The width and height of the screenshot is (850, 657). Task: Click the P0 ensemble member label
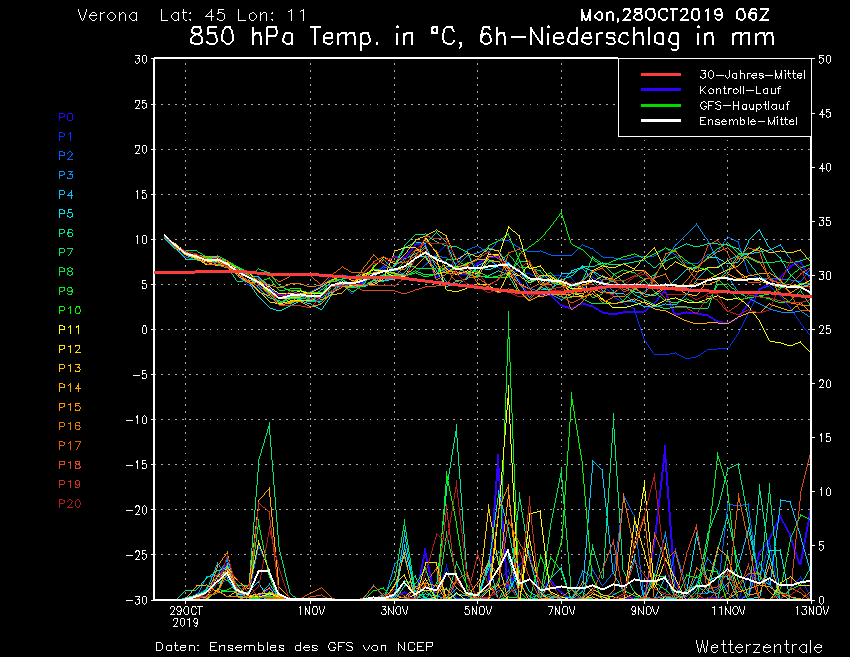click(x=66, y=117)
